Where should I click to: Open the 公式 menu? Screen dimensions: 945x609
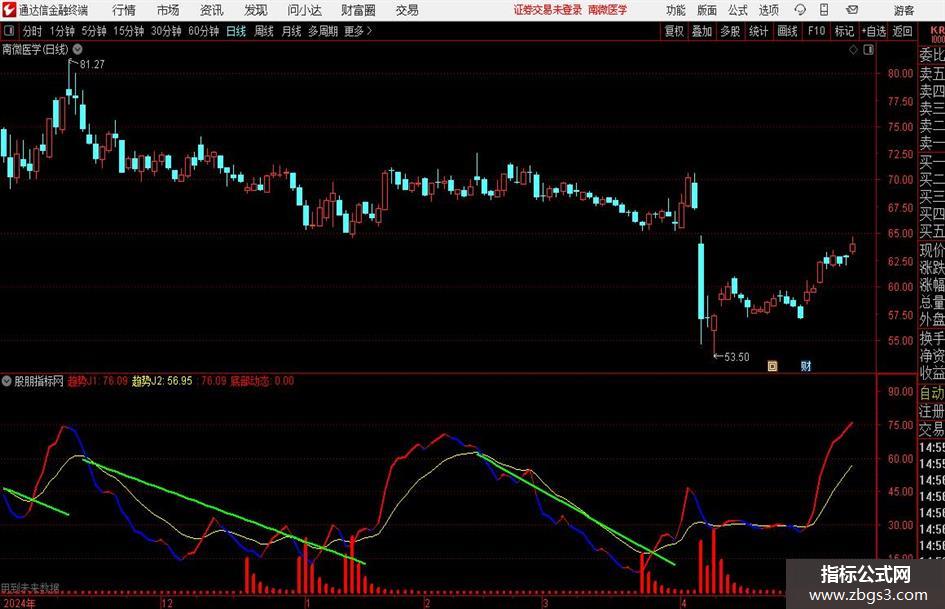(738, 10)
